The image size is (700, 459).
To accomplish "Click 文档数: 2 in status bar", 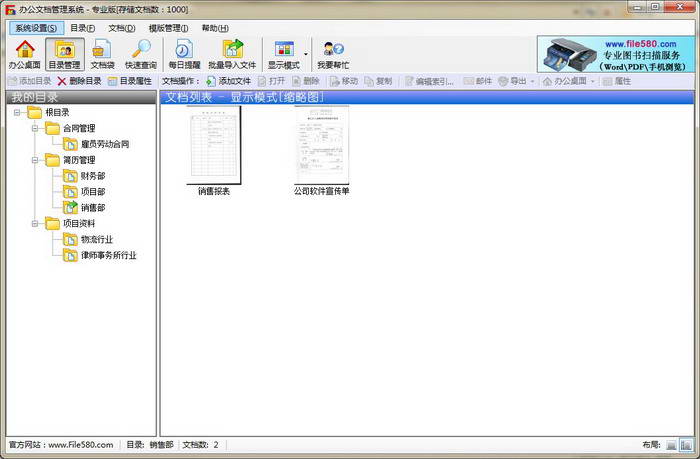I will pos(200,445).
